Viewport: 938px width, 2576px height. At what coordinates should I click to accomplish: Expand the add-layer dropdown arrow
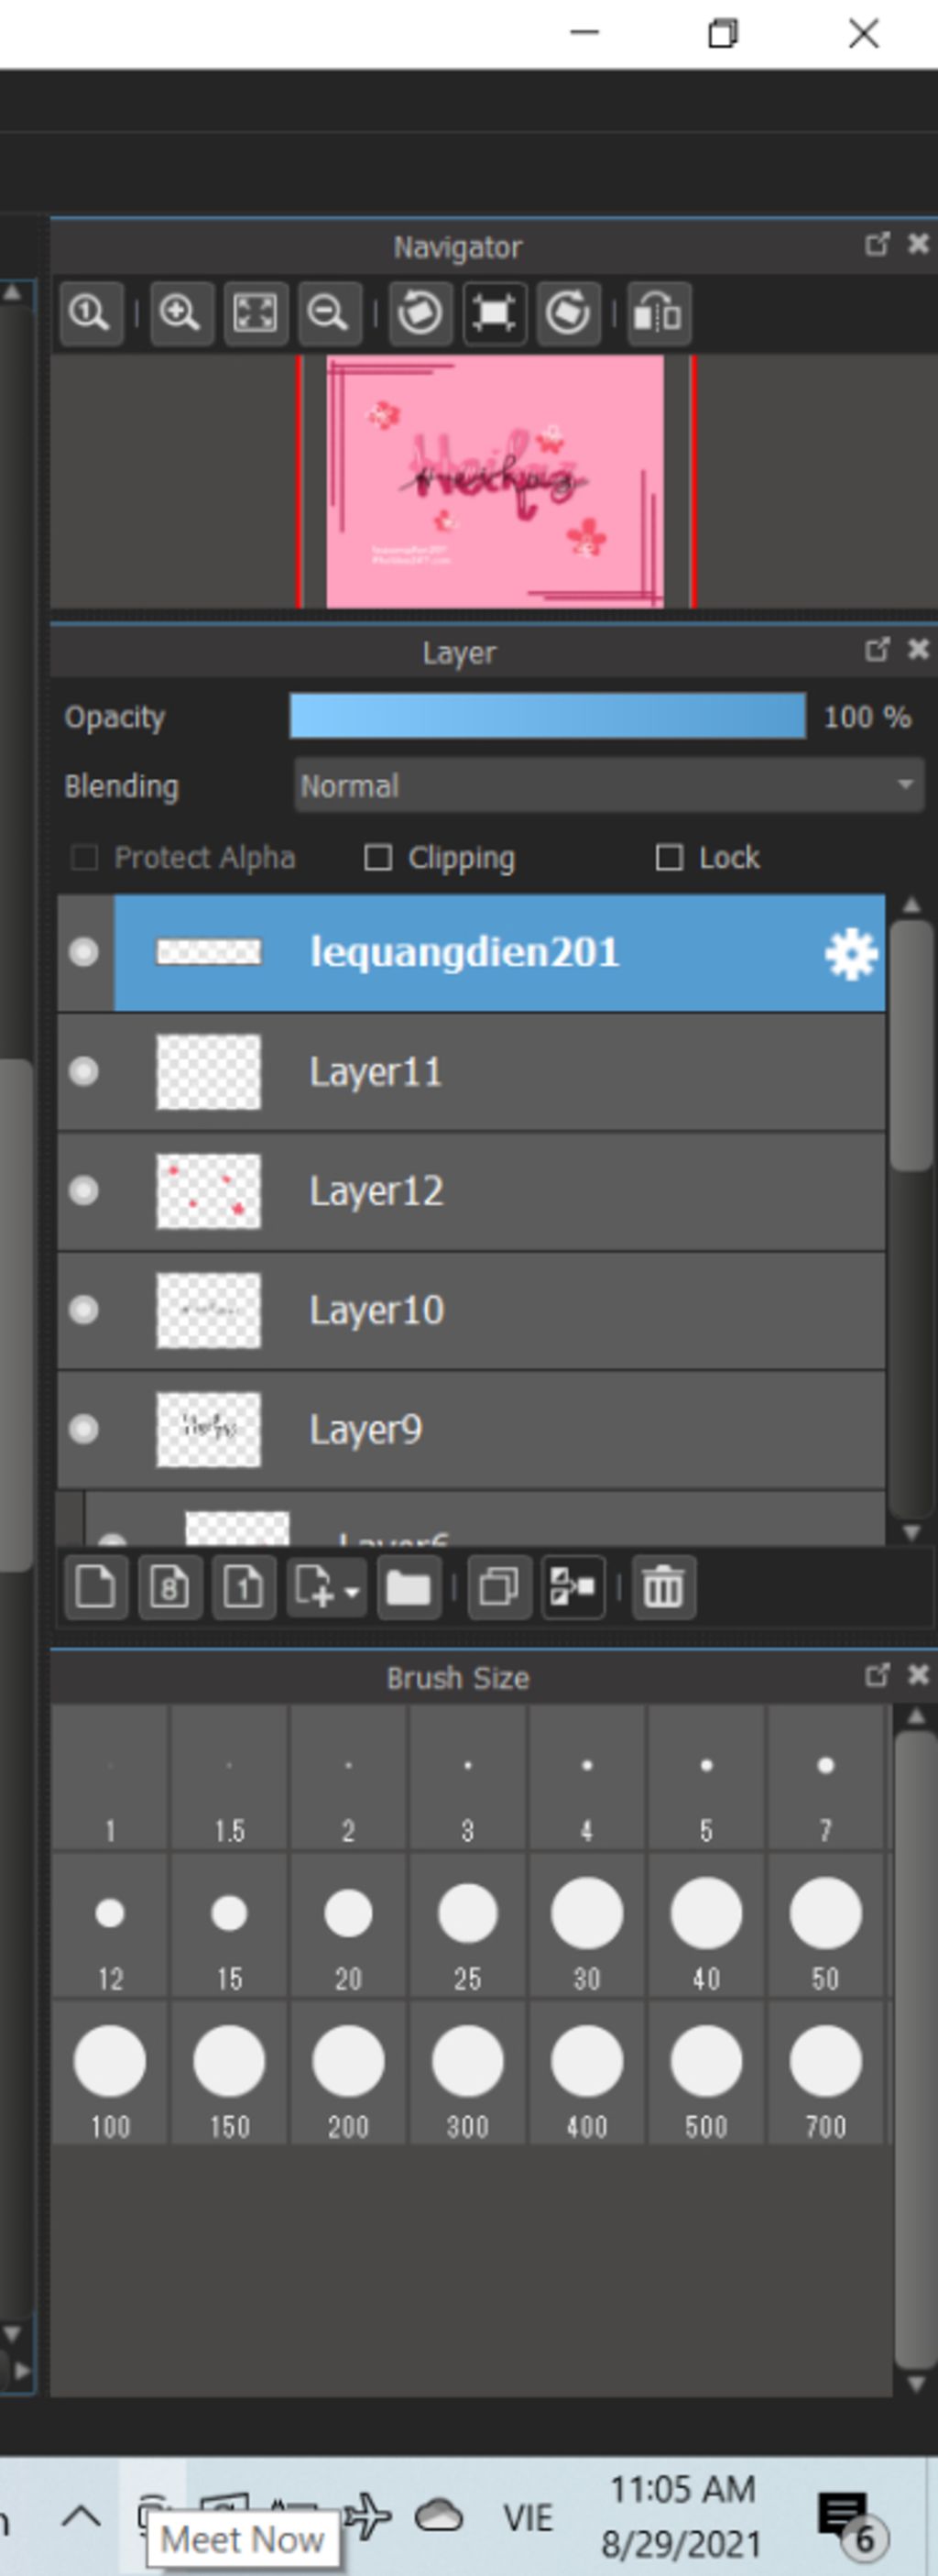[x=352, y=1590]
